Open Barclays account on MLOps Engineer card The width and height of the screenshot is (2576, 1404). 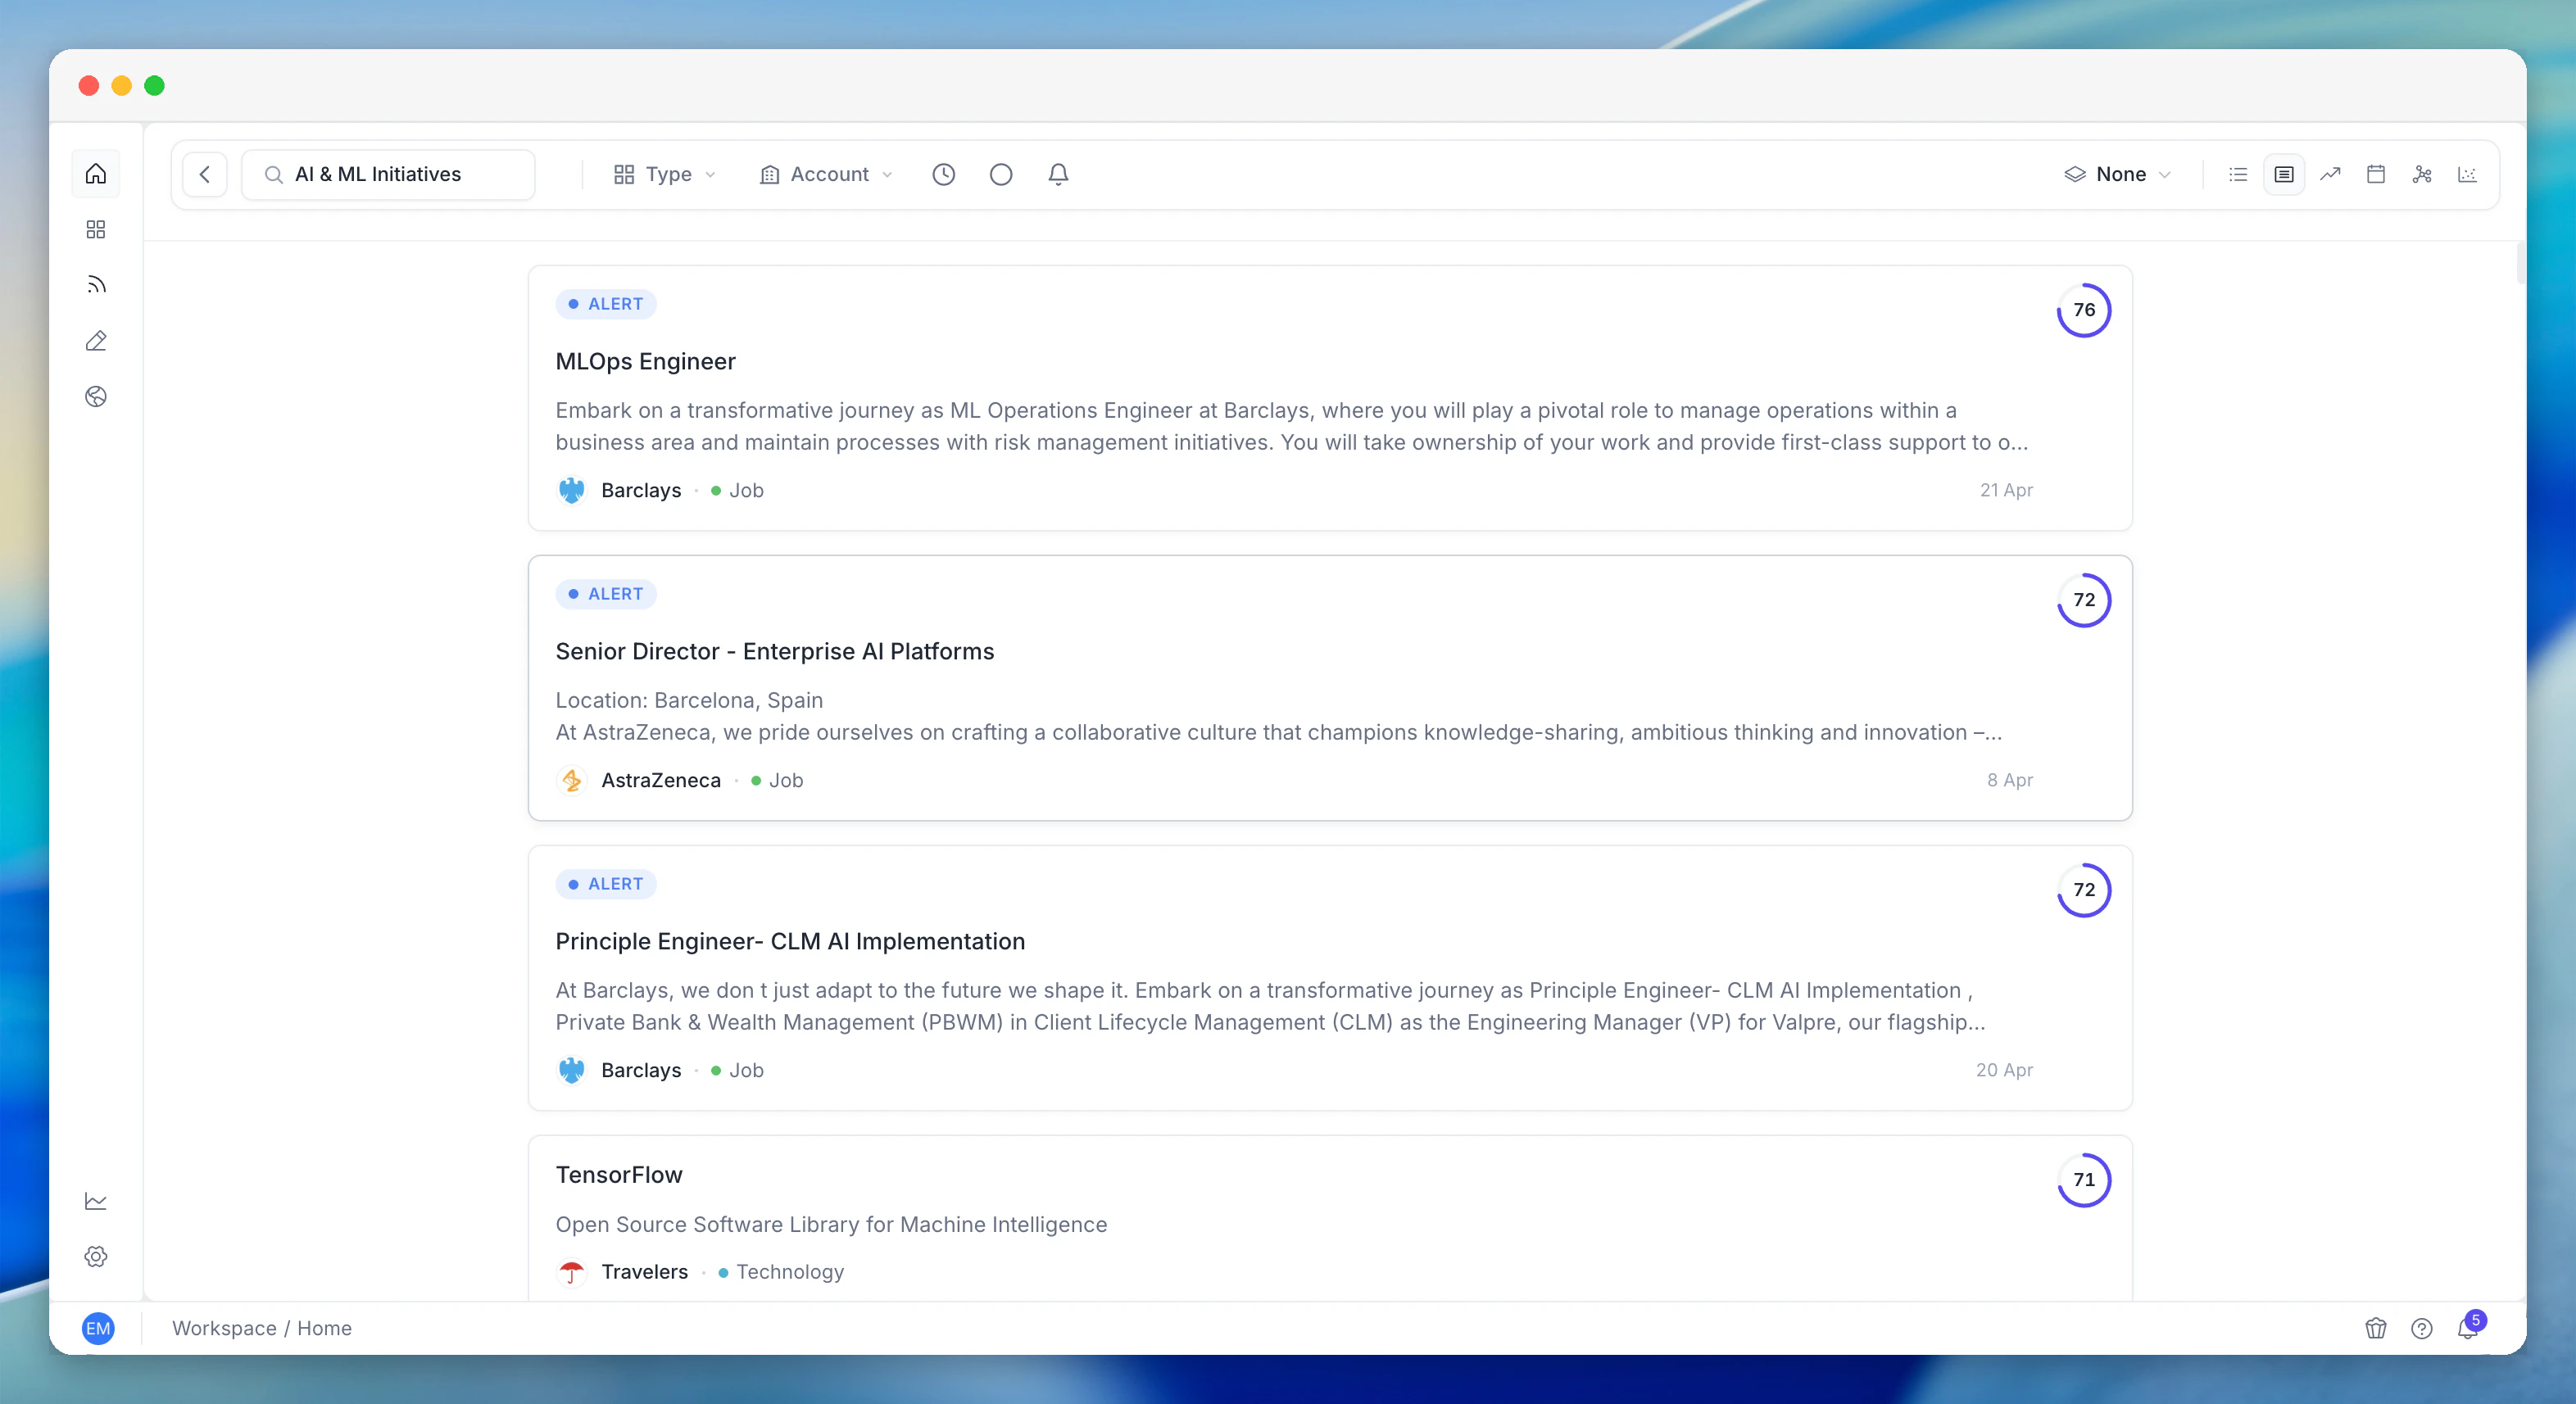tap(641, 490)
